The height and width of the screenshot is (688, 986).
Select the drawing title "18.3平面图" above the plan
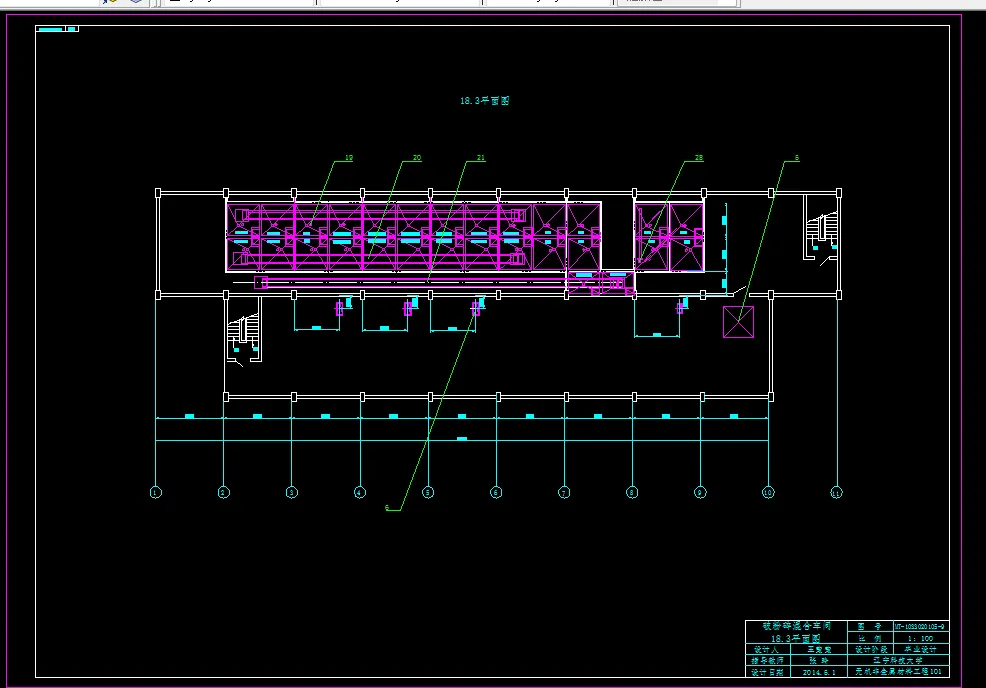[x=484, y=101]
